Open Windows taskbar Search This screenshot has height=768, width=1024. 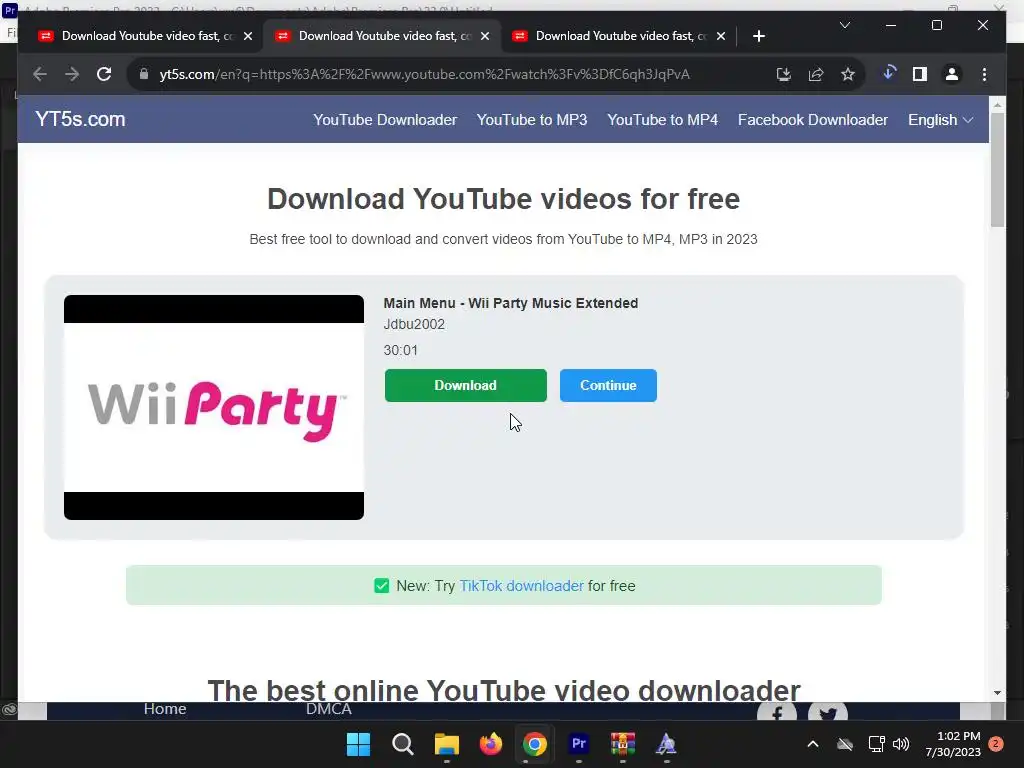pos(402,744)
